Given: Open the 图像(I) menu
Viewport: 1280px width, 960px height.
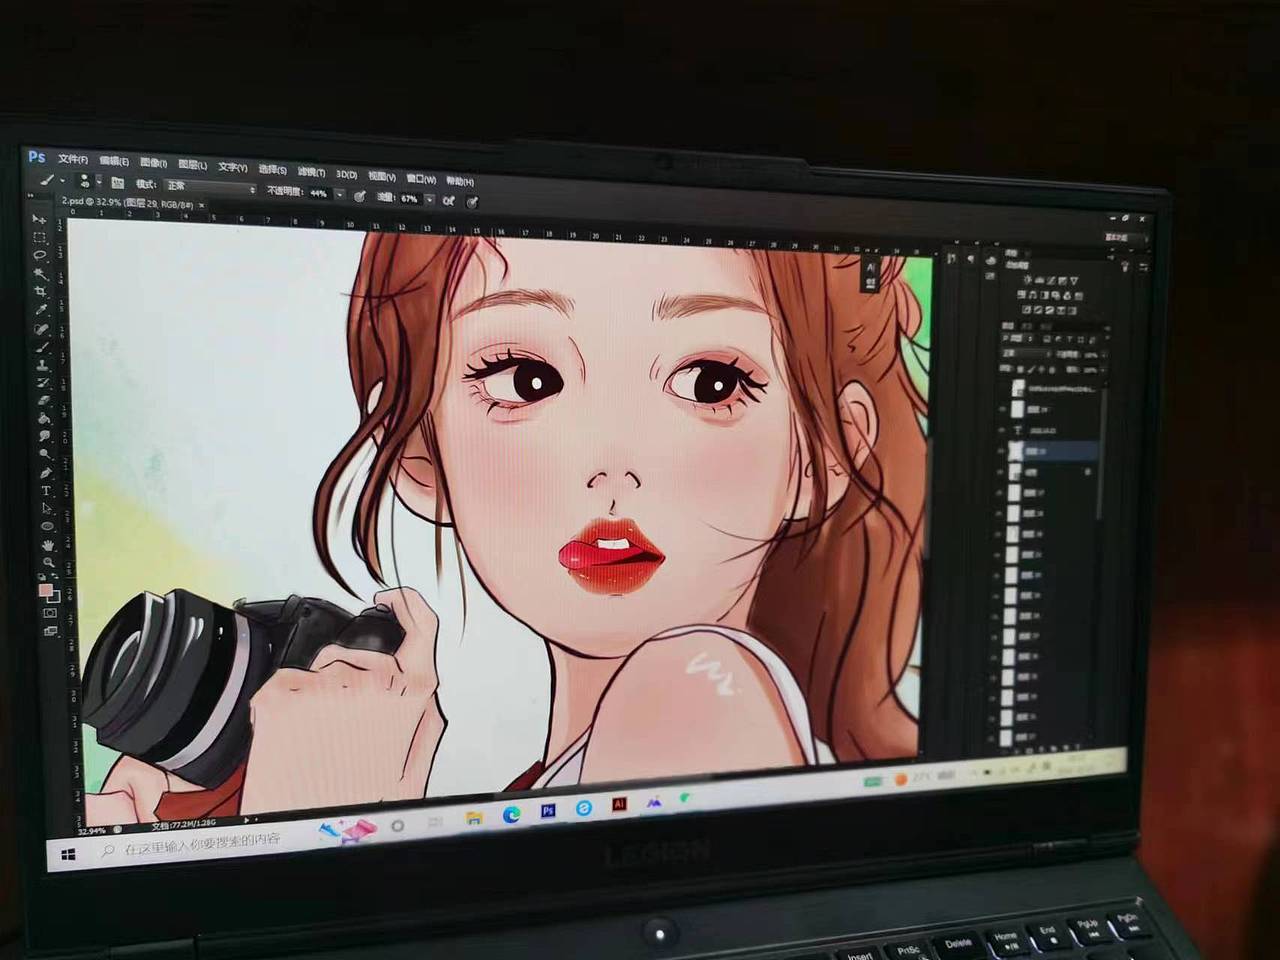Looking at the screenshot, I should tap(154, 163).
